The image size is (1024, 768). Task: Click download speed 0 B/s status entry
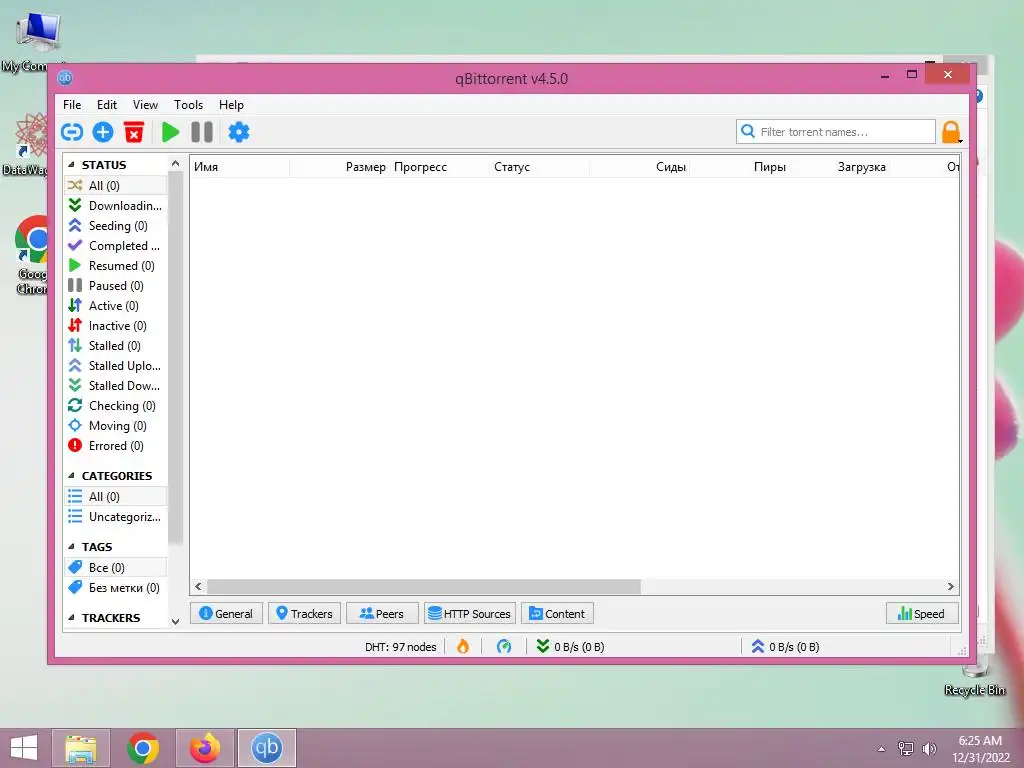point(570,647)
